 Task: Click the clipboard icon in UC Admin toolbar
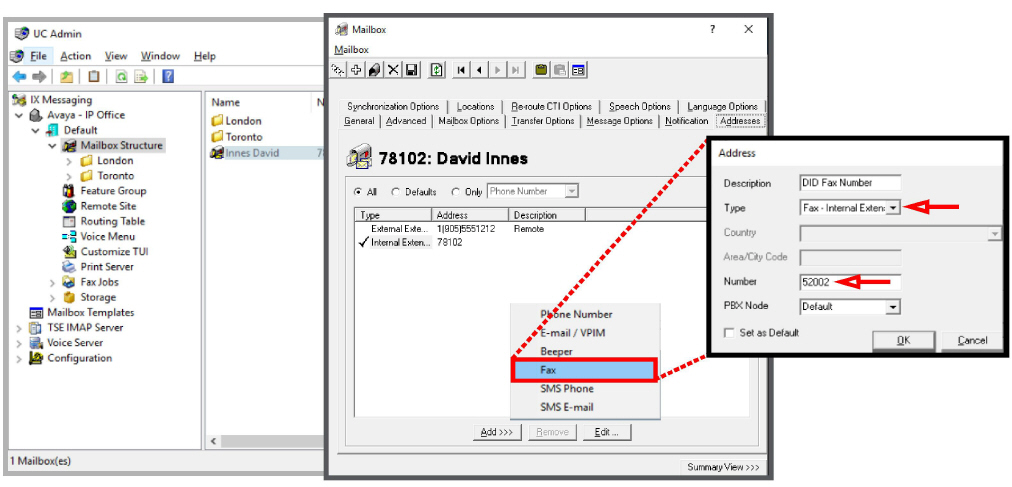94,77
